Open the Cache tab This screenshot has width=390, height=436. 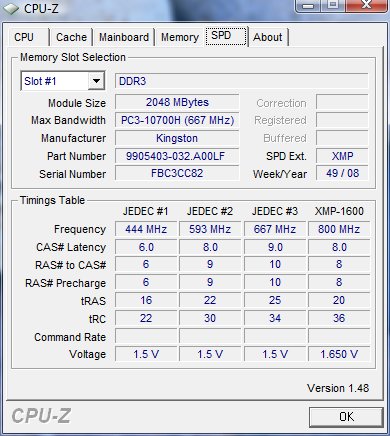coord(71,37)
